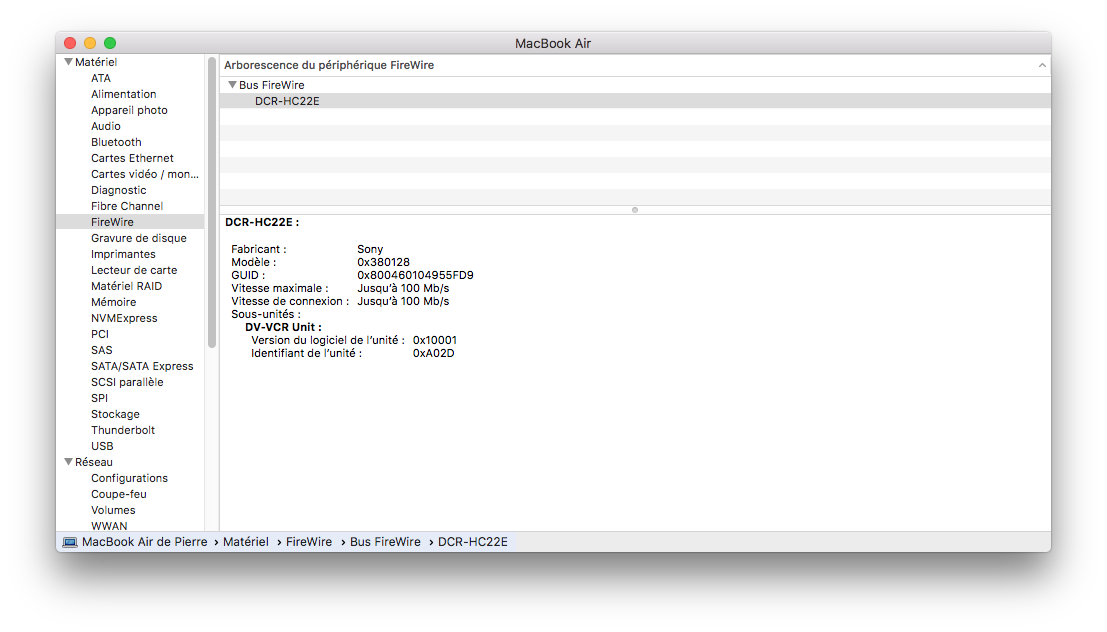Image resolution: width=1107 pixels, height=632 pixels.
Task: Select the FireWire sidebar item
Action: 131,222
